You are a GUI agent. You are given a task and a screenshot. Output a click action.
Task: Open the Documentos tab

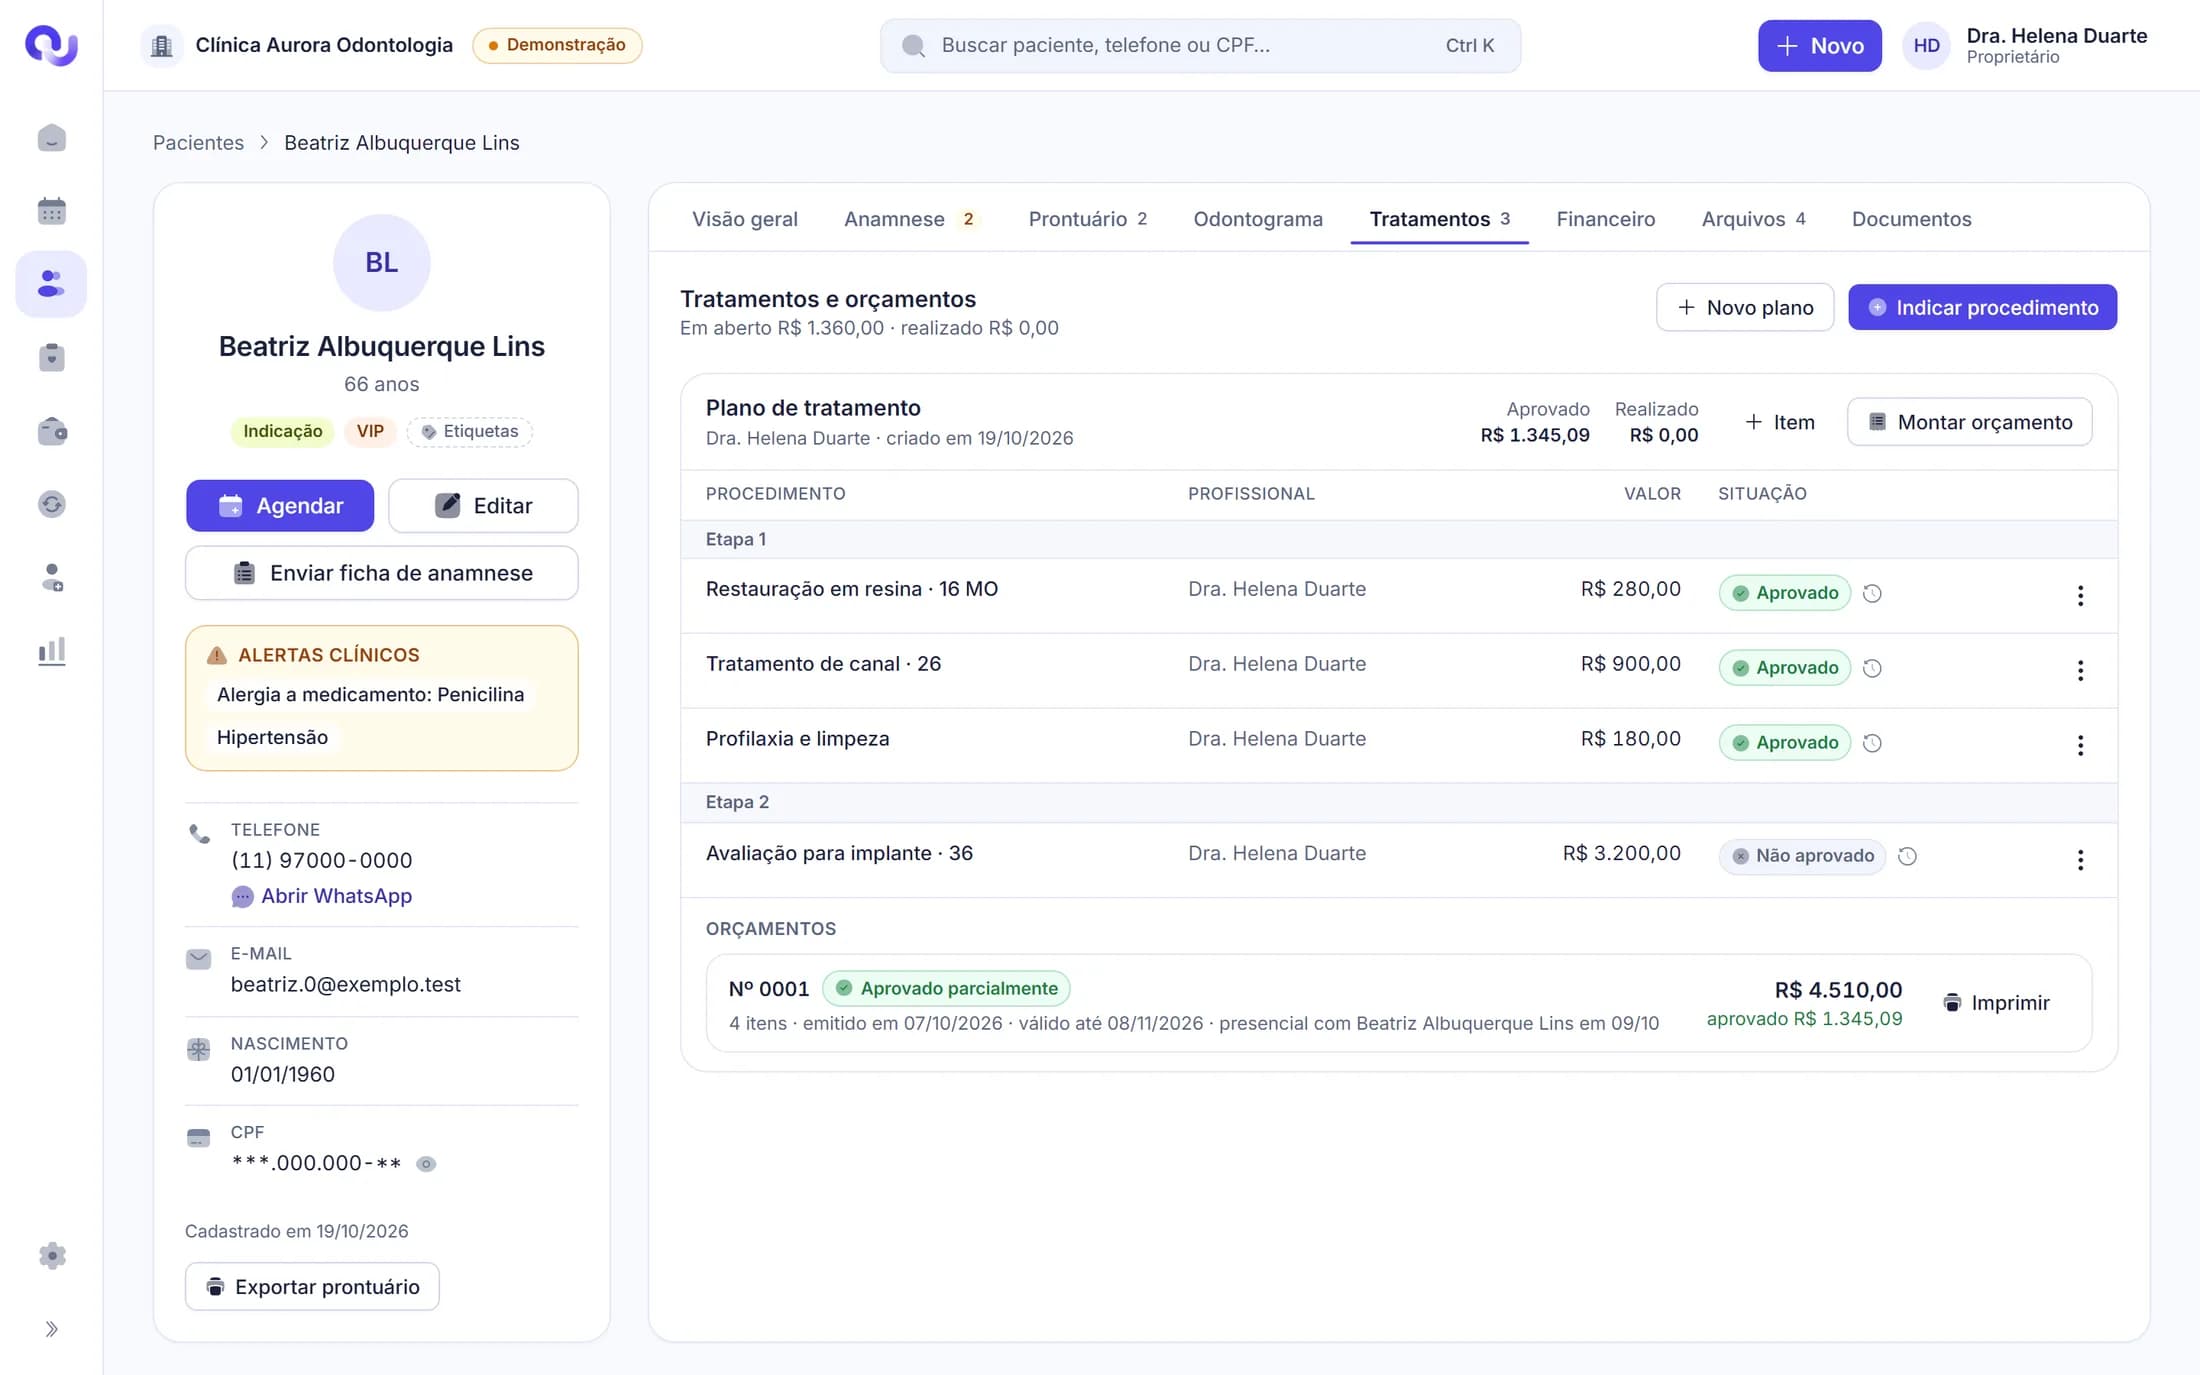1911,219
